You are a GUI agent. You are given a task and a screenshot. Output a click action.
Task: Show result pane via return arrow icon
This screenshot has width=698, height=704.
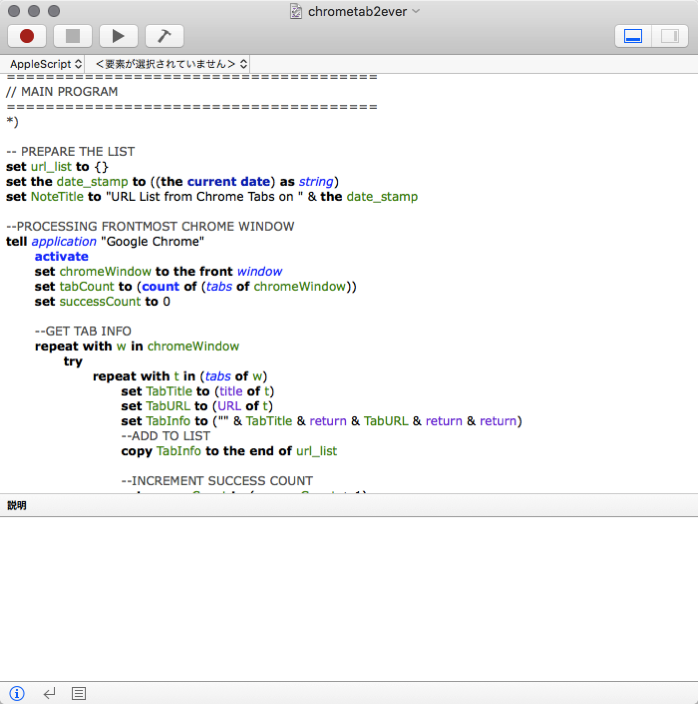tap(49, 693)
